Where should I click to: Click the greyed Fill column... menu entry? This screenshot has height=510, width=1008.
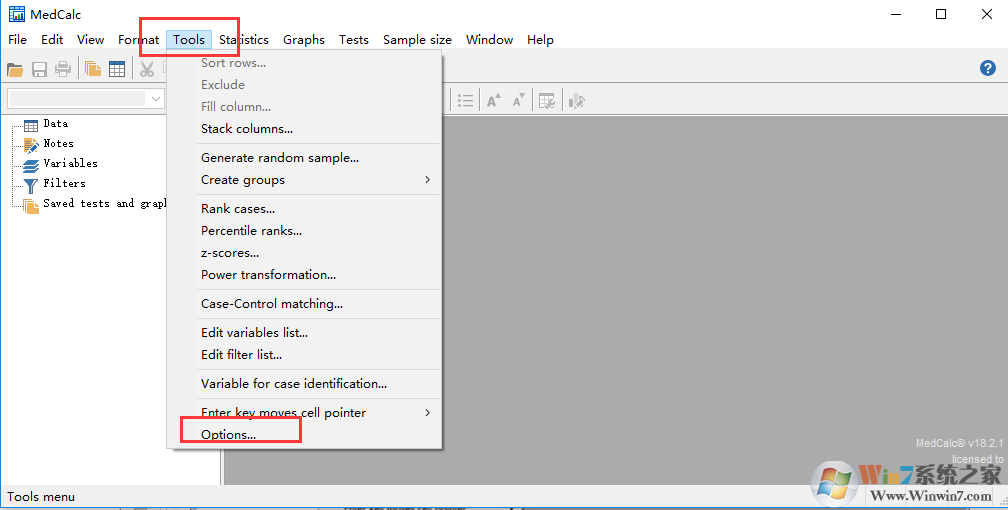[x=304, y=107]
